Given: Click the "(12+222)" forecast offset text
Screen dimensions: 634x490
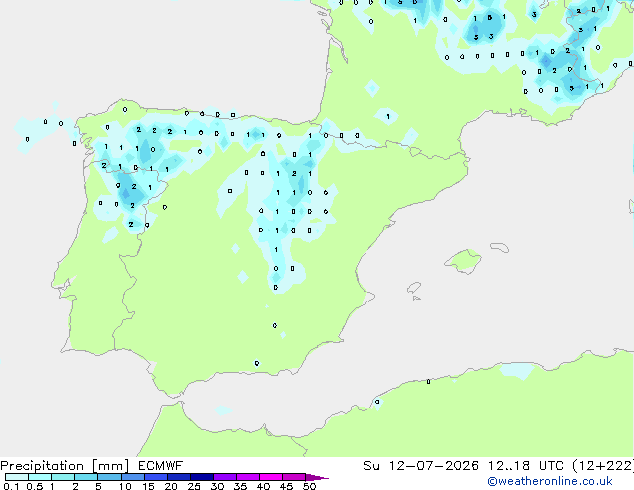Looking at the screenshot, I should [x=603, y=466].
